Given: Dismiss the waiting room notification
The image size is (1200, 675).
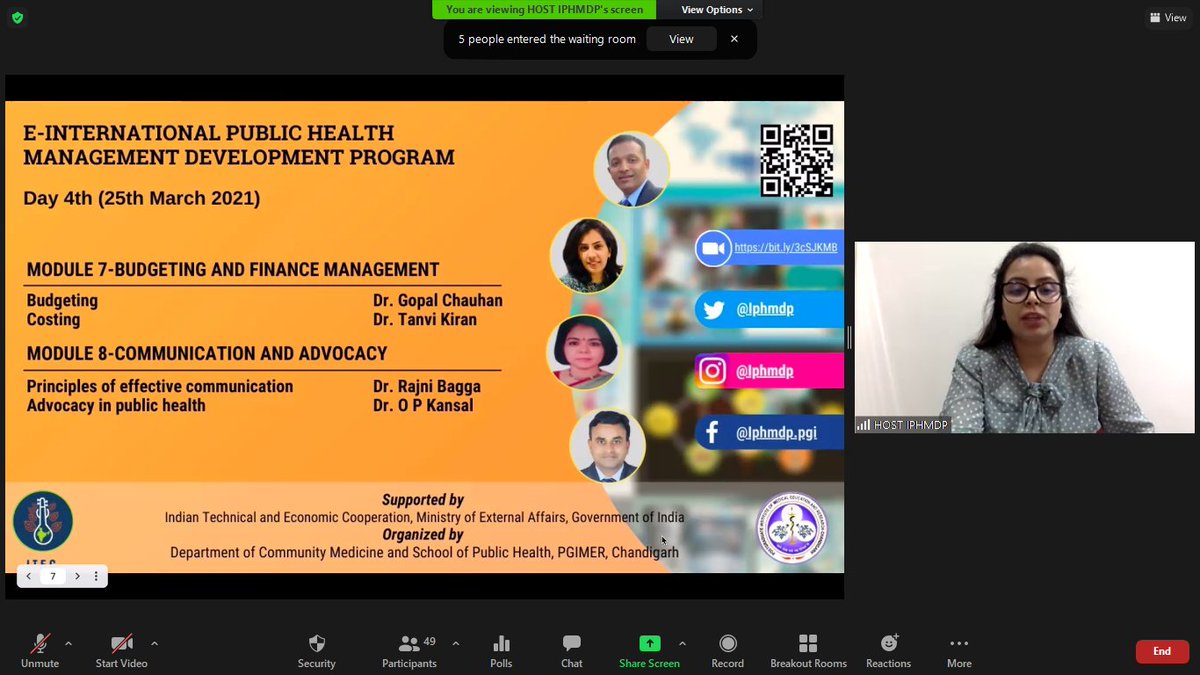Looking at the screenshot, I should point(734,39).
